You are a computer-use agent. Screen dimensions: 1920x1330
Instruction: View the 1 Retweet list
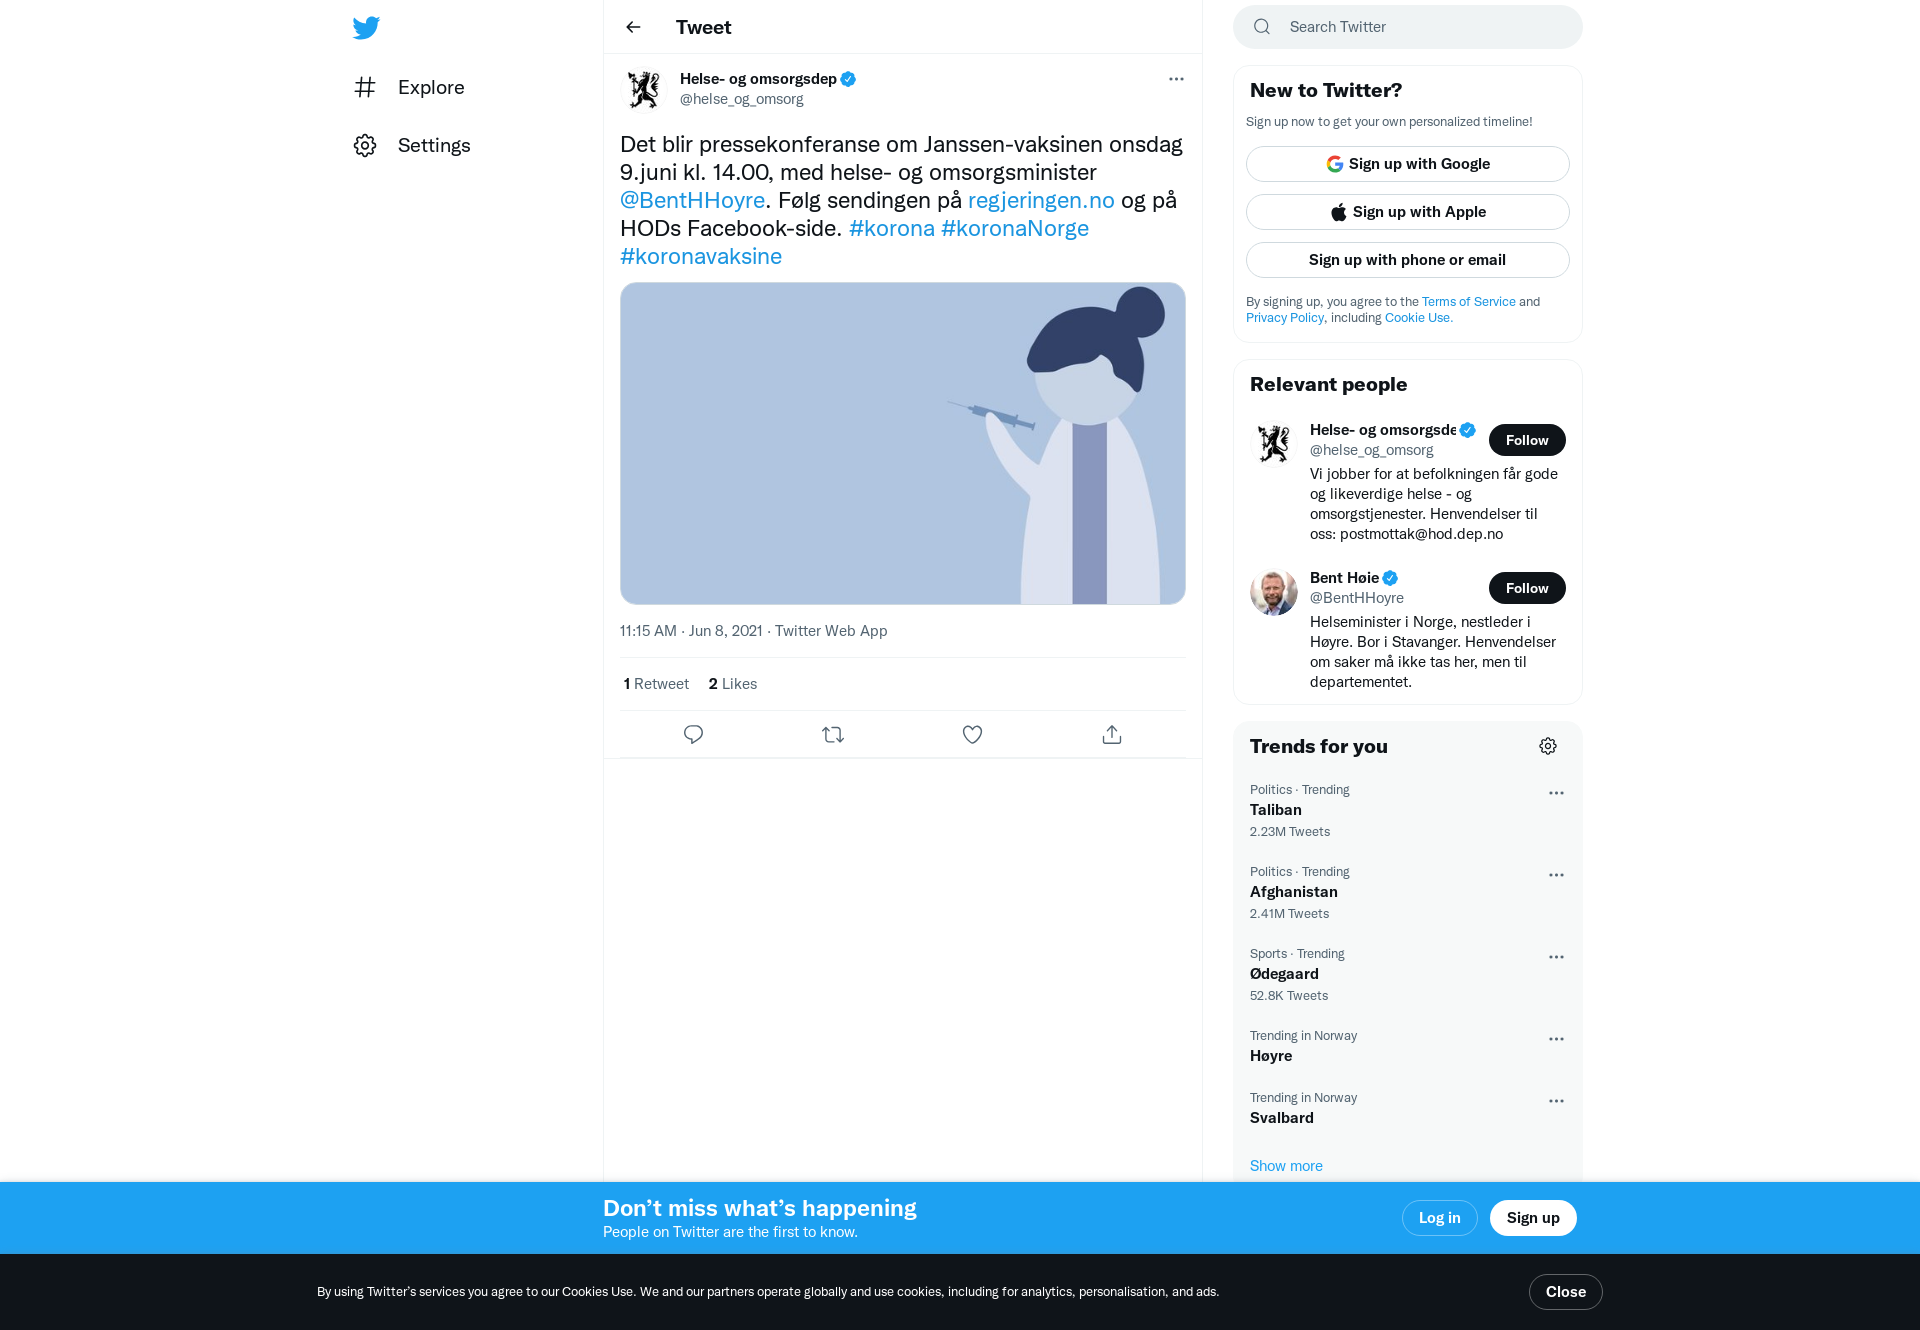(x=656, y=684)
